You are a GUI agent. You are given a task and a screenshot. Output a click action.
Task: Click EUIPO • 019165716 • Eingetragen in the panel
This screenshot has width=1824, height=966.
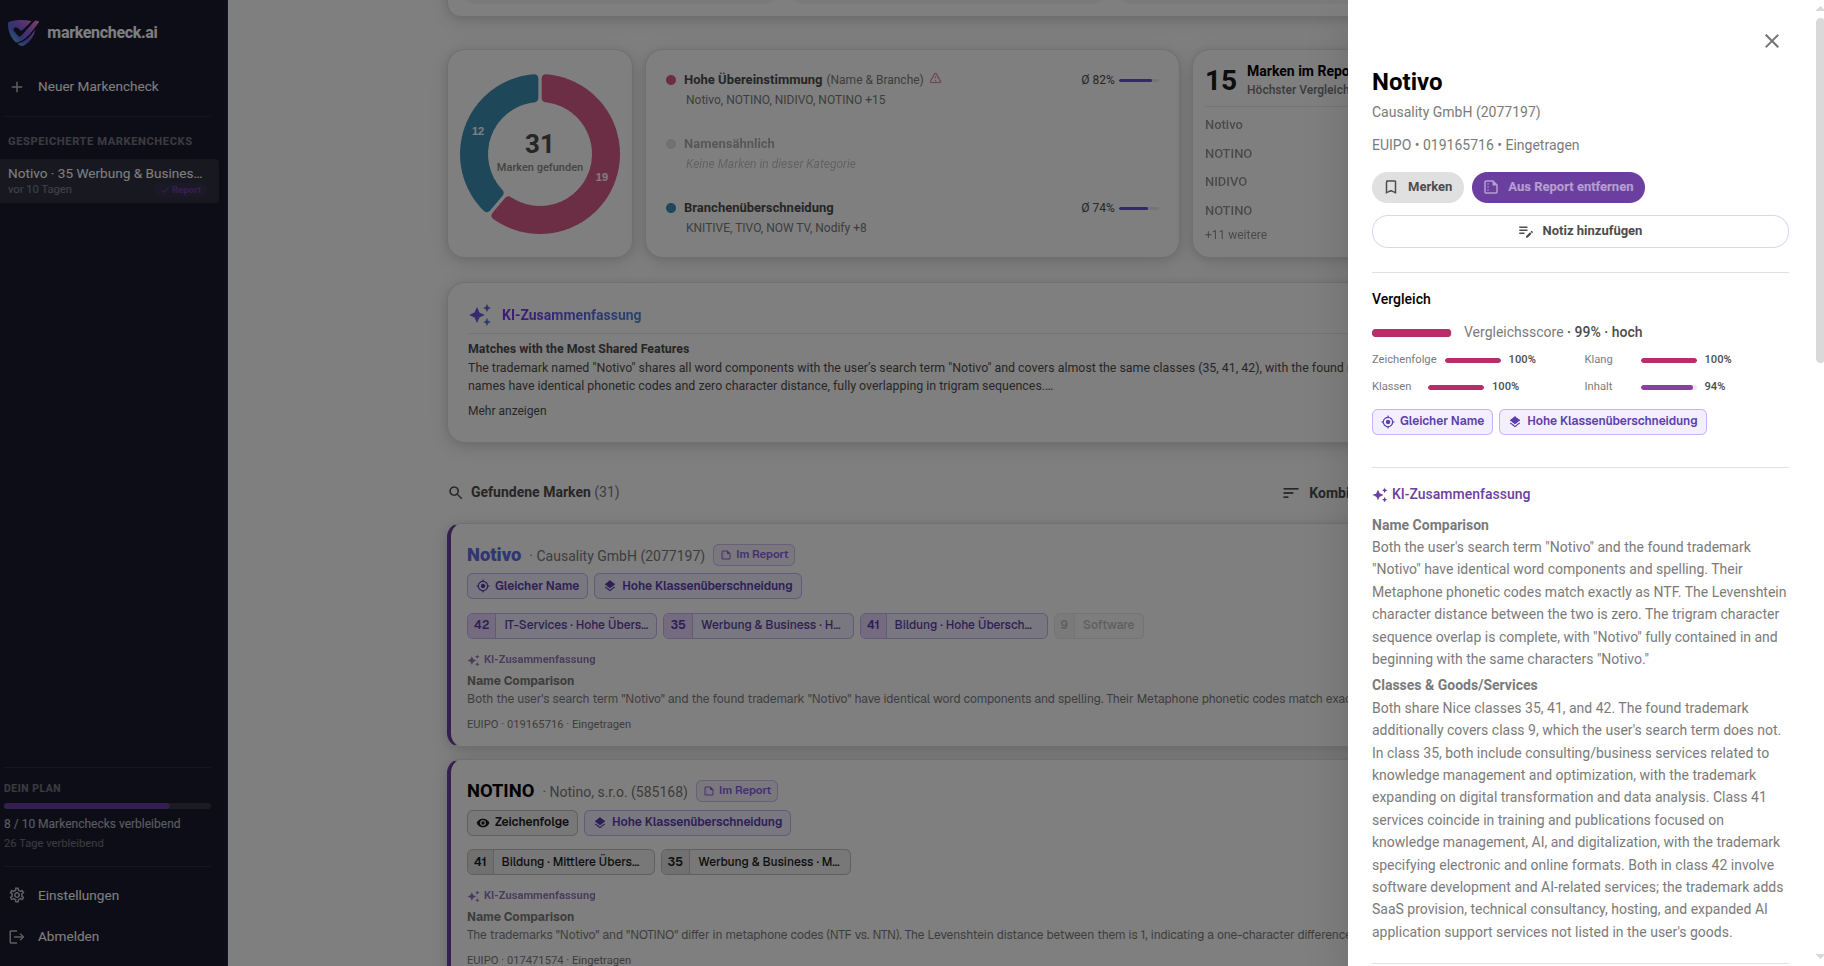click(1476, 145)
